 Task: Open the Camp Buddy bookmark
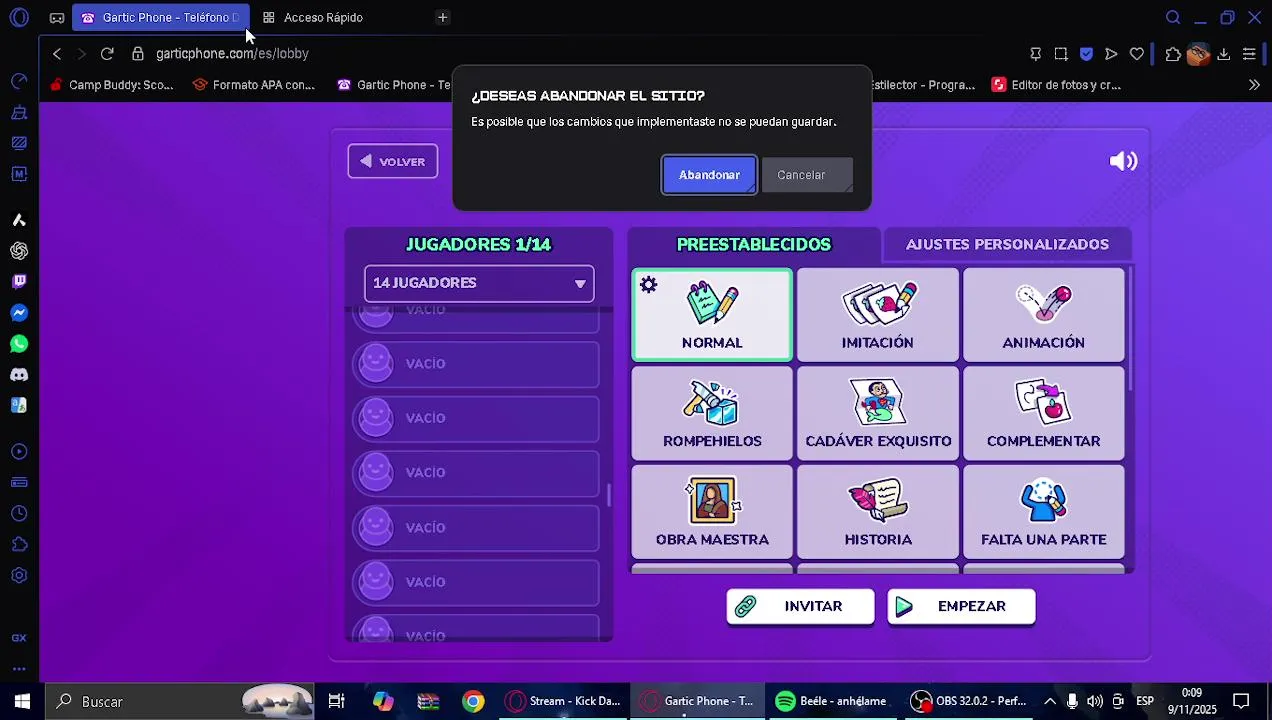tap(112, 85)
